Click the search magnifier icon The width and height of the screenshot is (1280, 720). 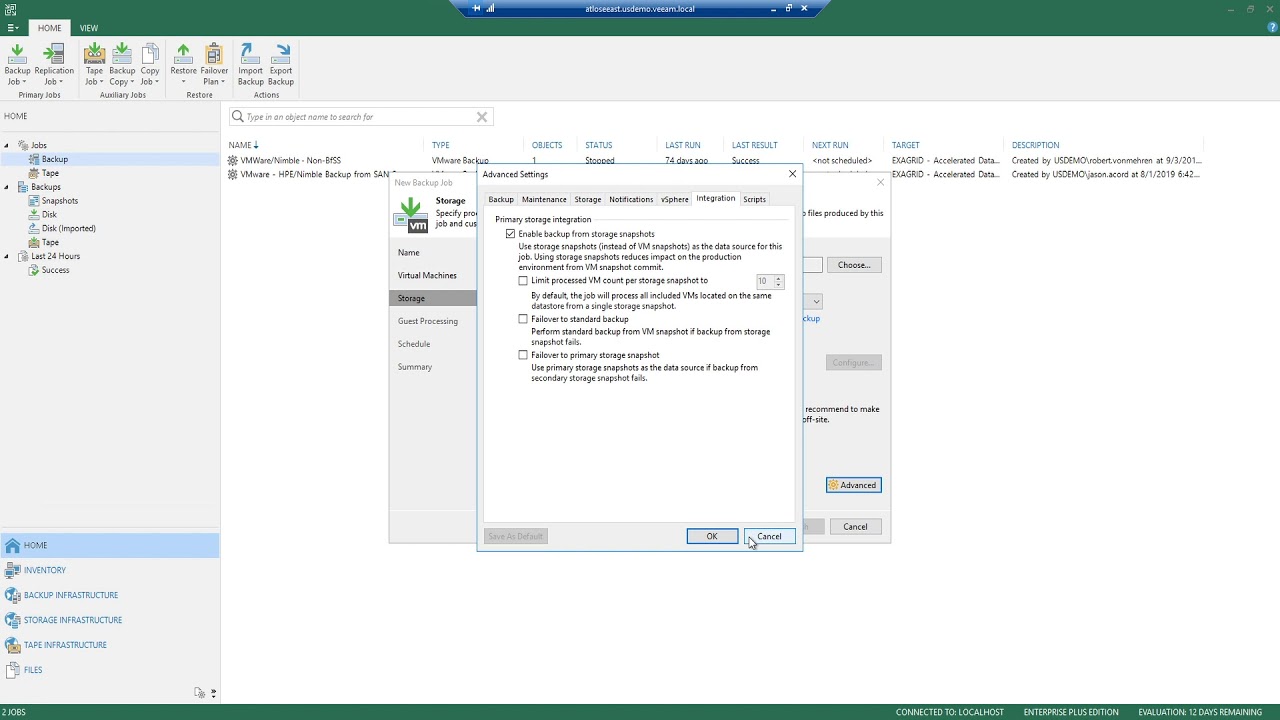[x=238, y=117]
